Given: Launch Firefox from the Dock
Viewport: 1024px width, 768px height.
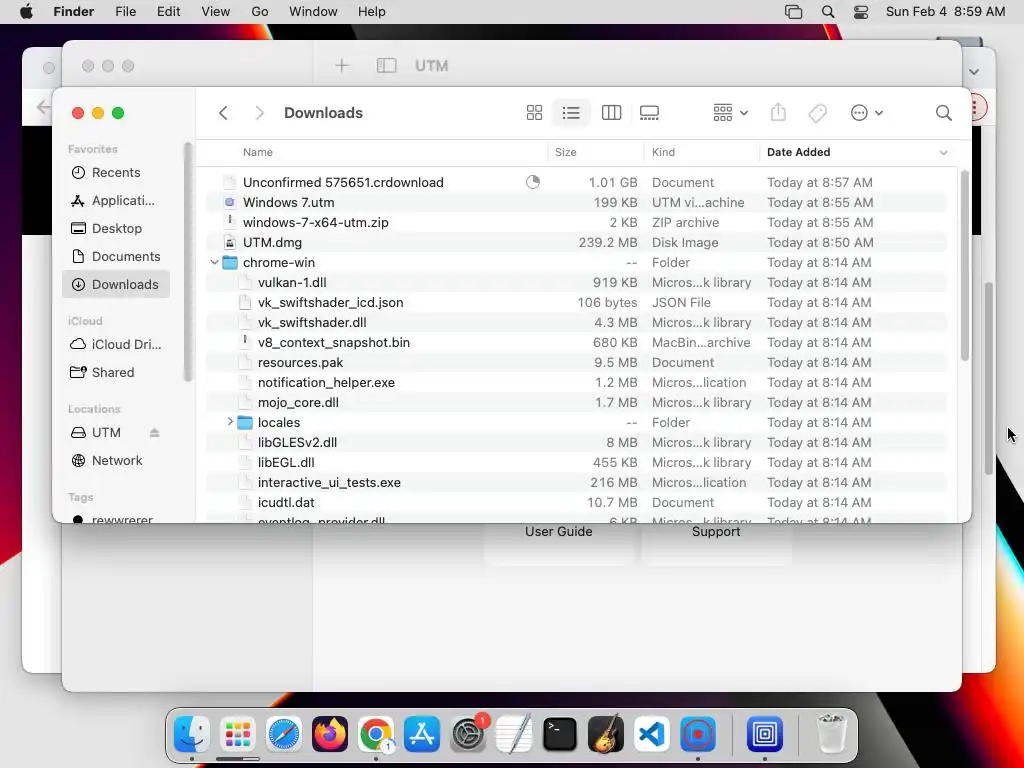Looking at the screenshot, I should [329, 735].
